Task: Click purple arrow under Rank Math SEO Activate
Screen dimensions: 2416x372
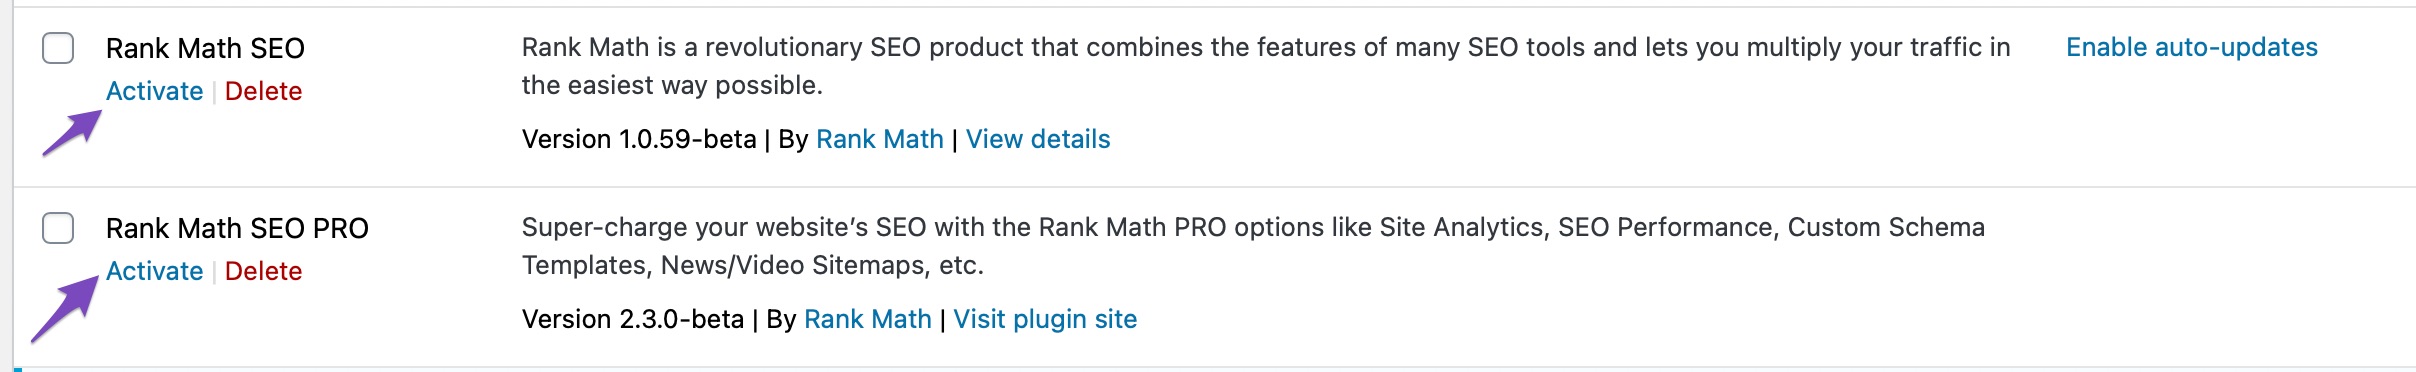Action: (x=72, y=133)
